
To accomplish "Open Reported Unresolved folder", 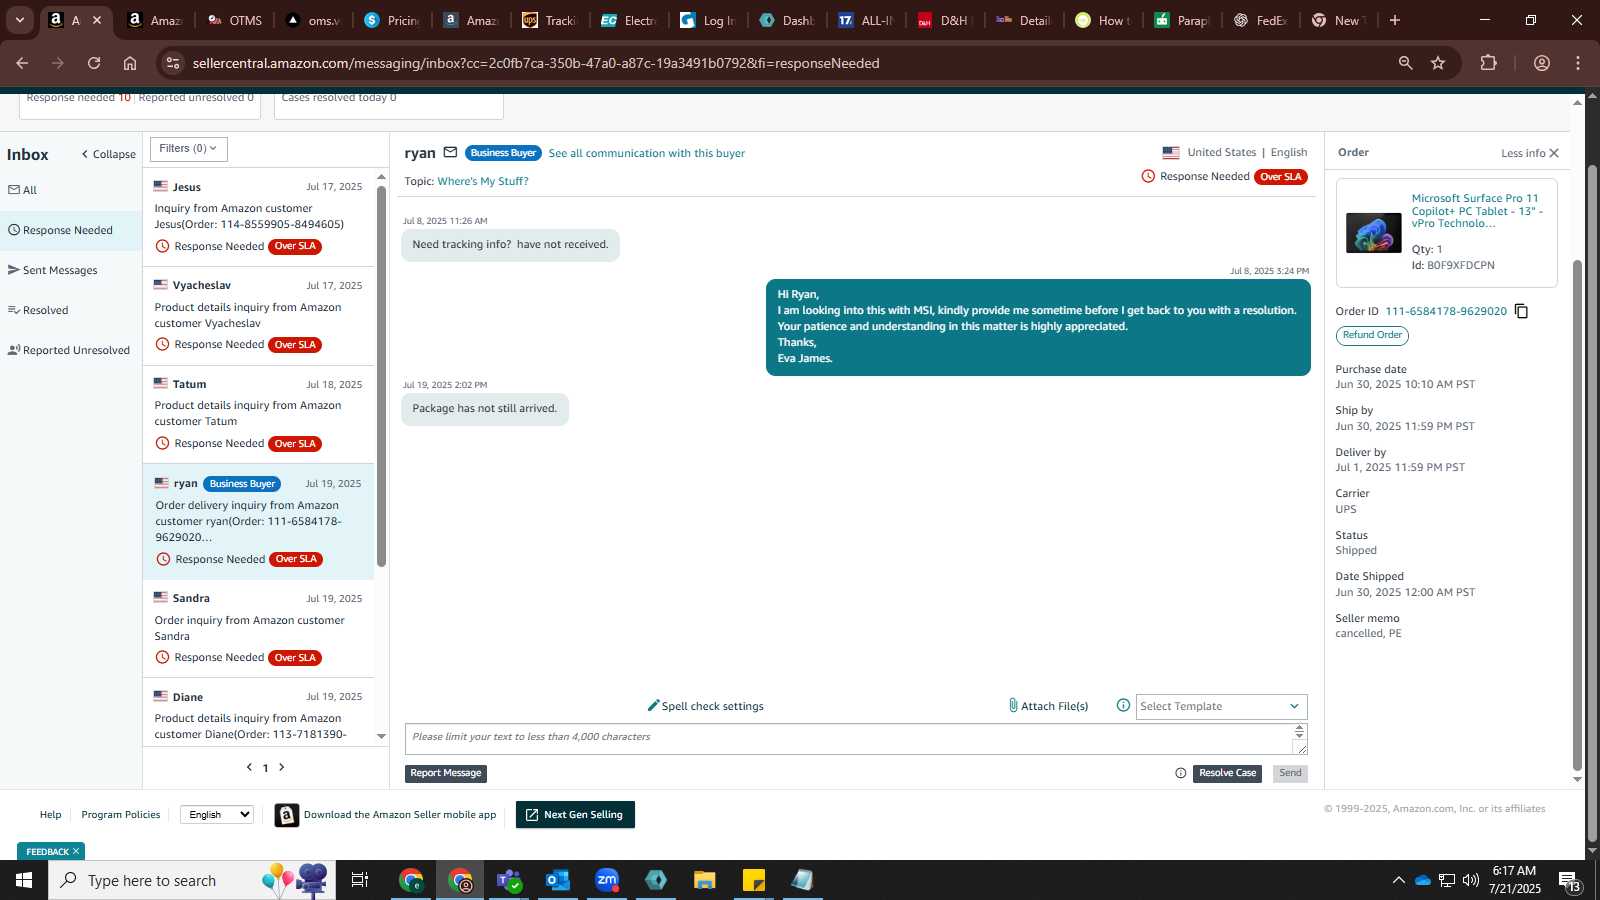I will (71, 350).
